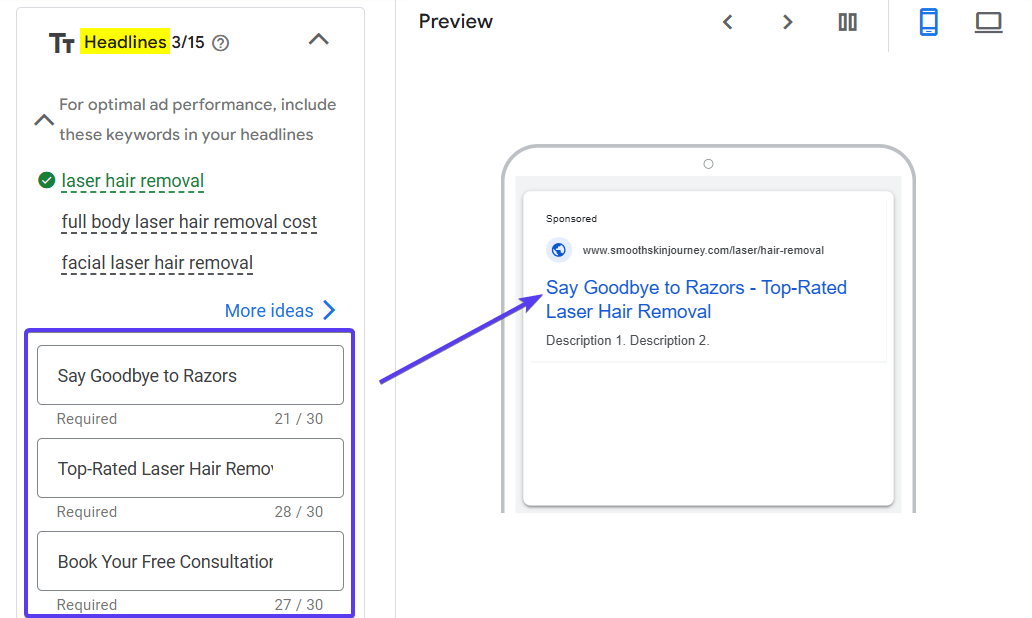1032x618 pixels.
Task: Select the mobile preview icon
Action: click(928, 22)
